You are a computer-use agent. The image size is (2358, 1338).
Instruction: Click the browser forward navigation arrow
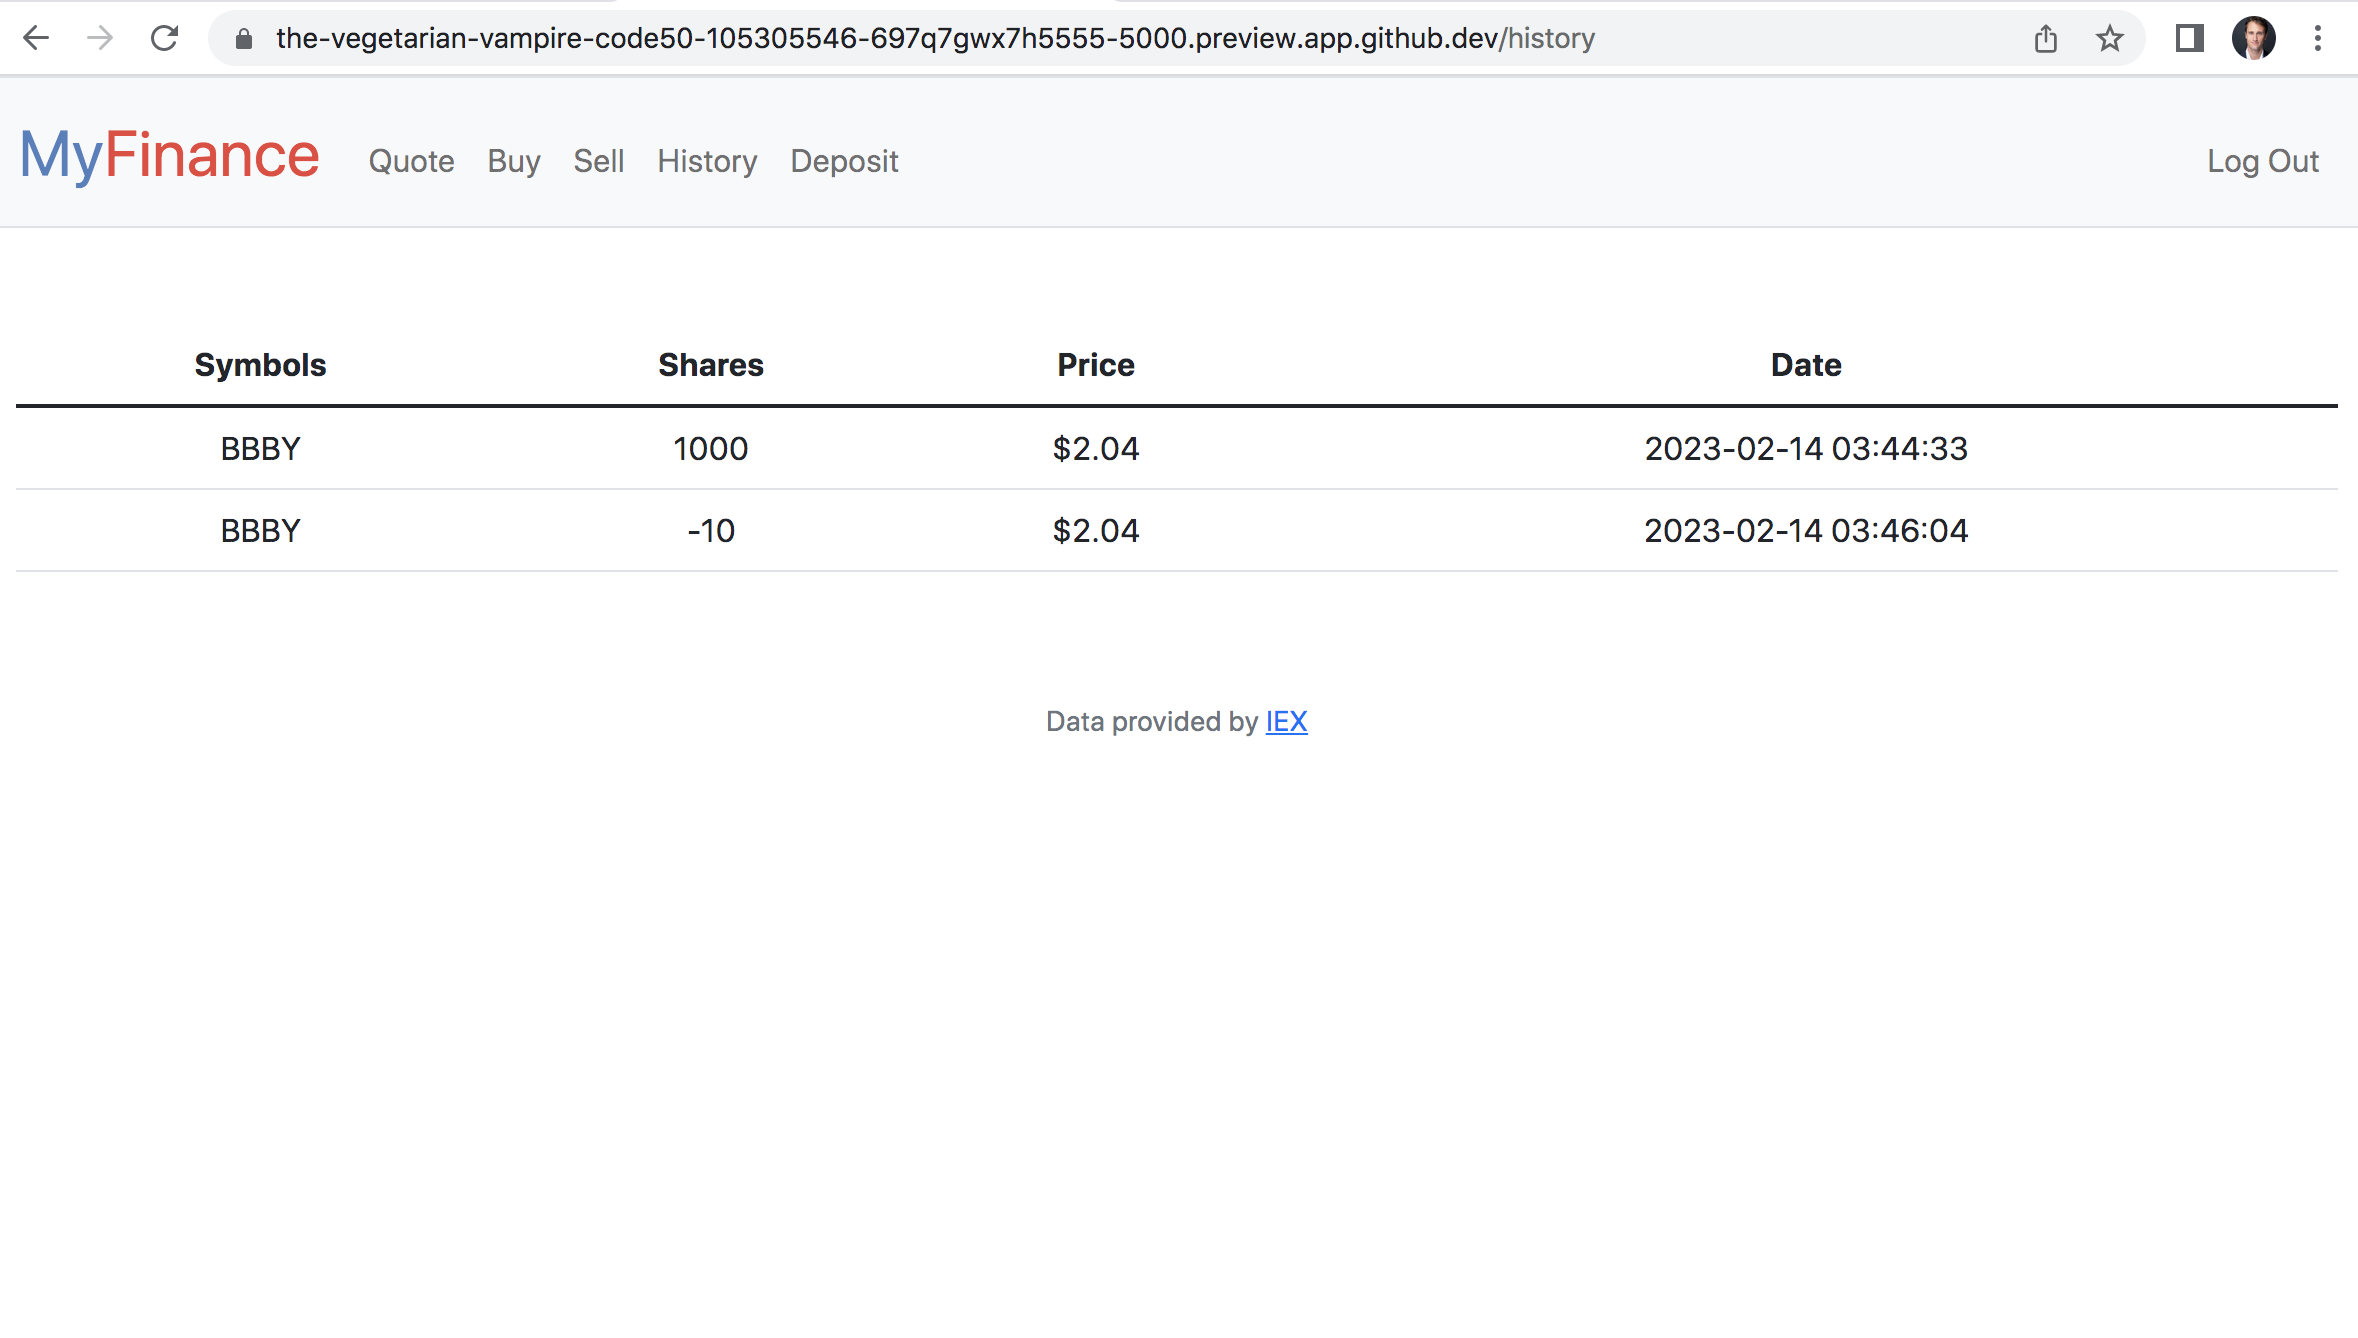click(100, 38)
